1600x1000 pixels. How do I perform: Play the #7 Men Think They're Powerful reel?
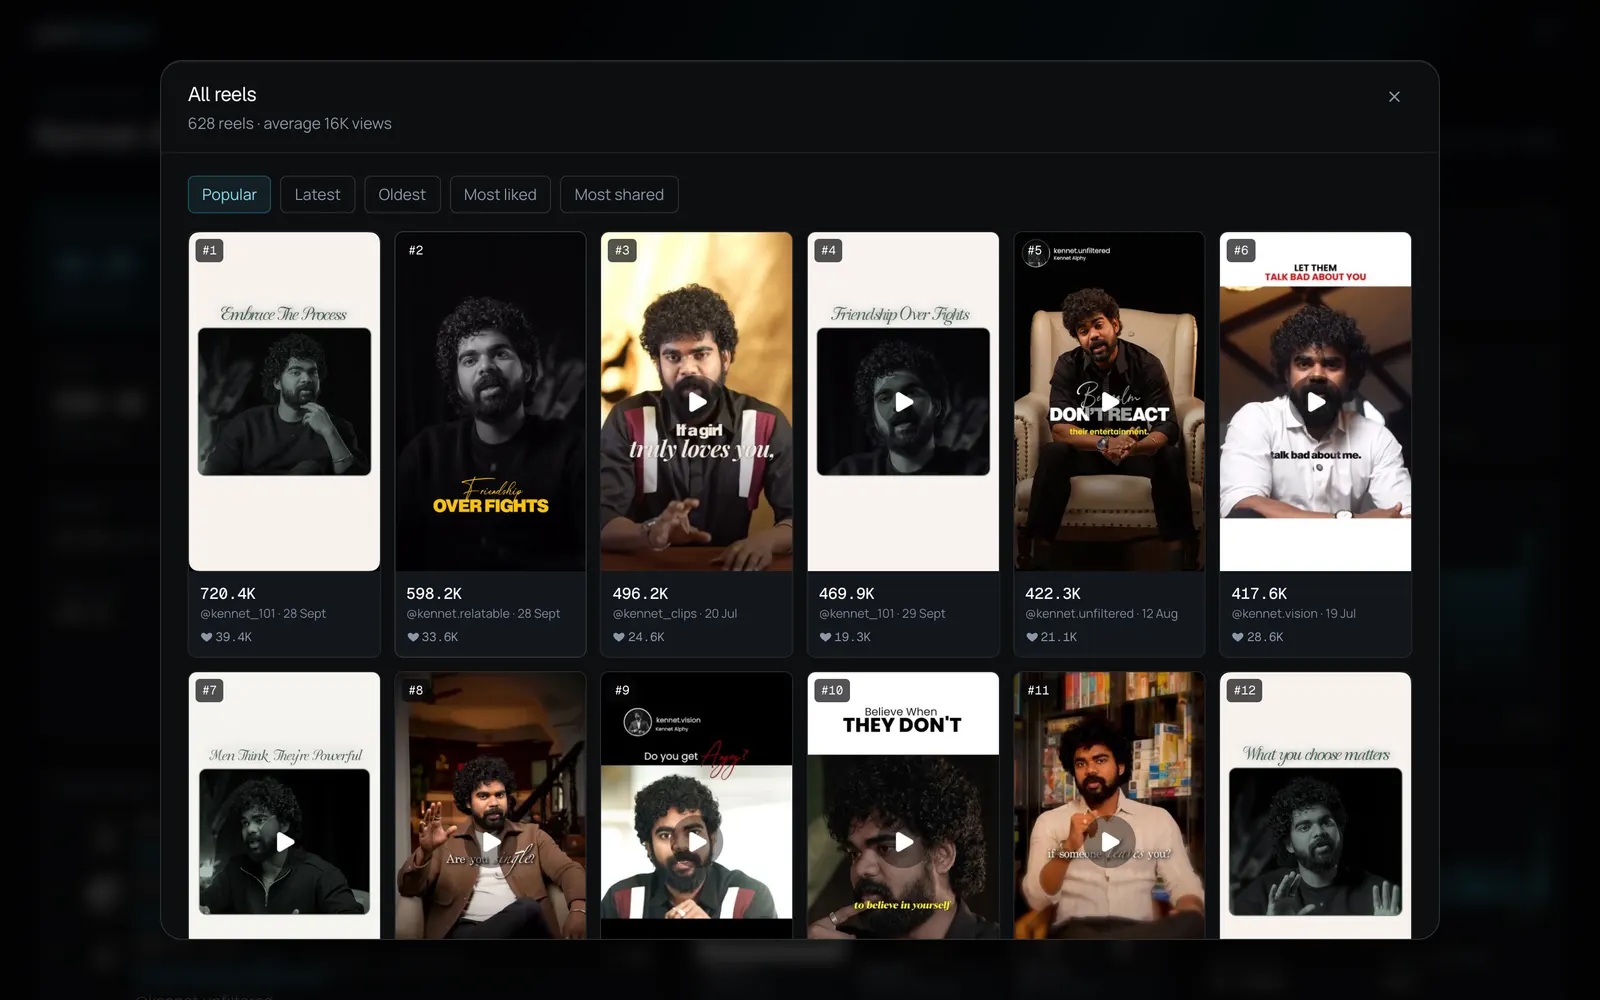tap(284, 842)
